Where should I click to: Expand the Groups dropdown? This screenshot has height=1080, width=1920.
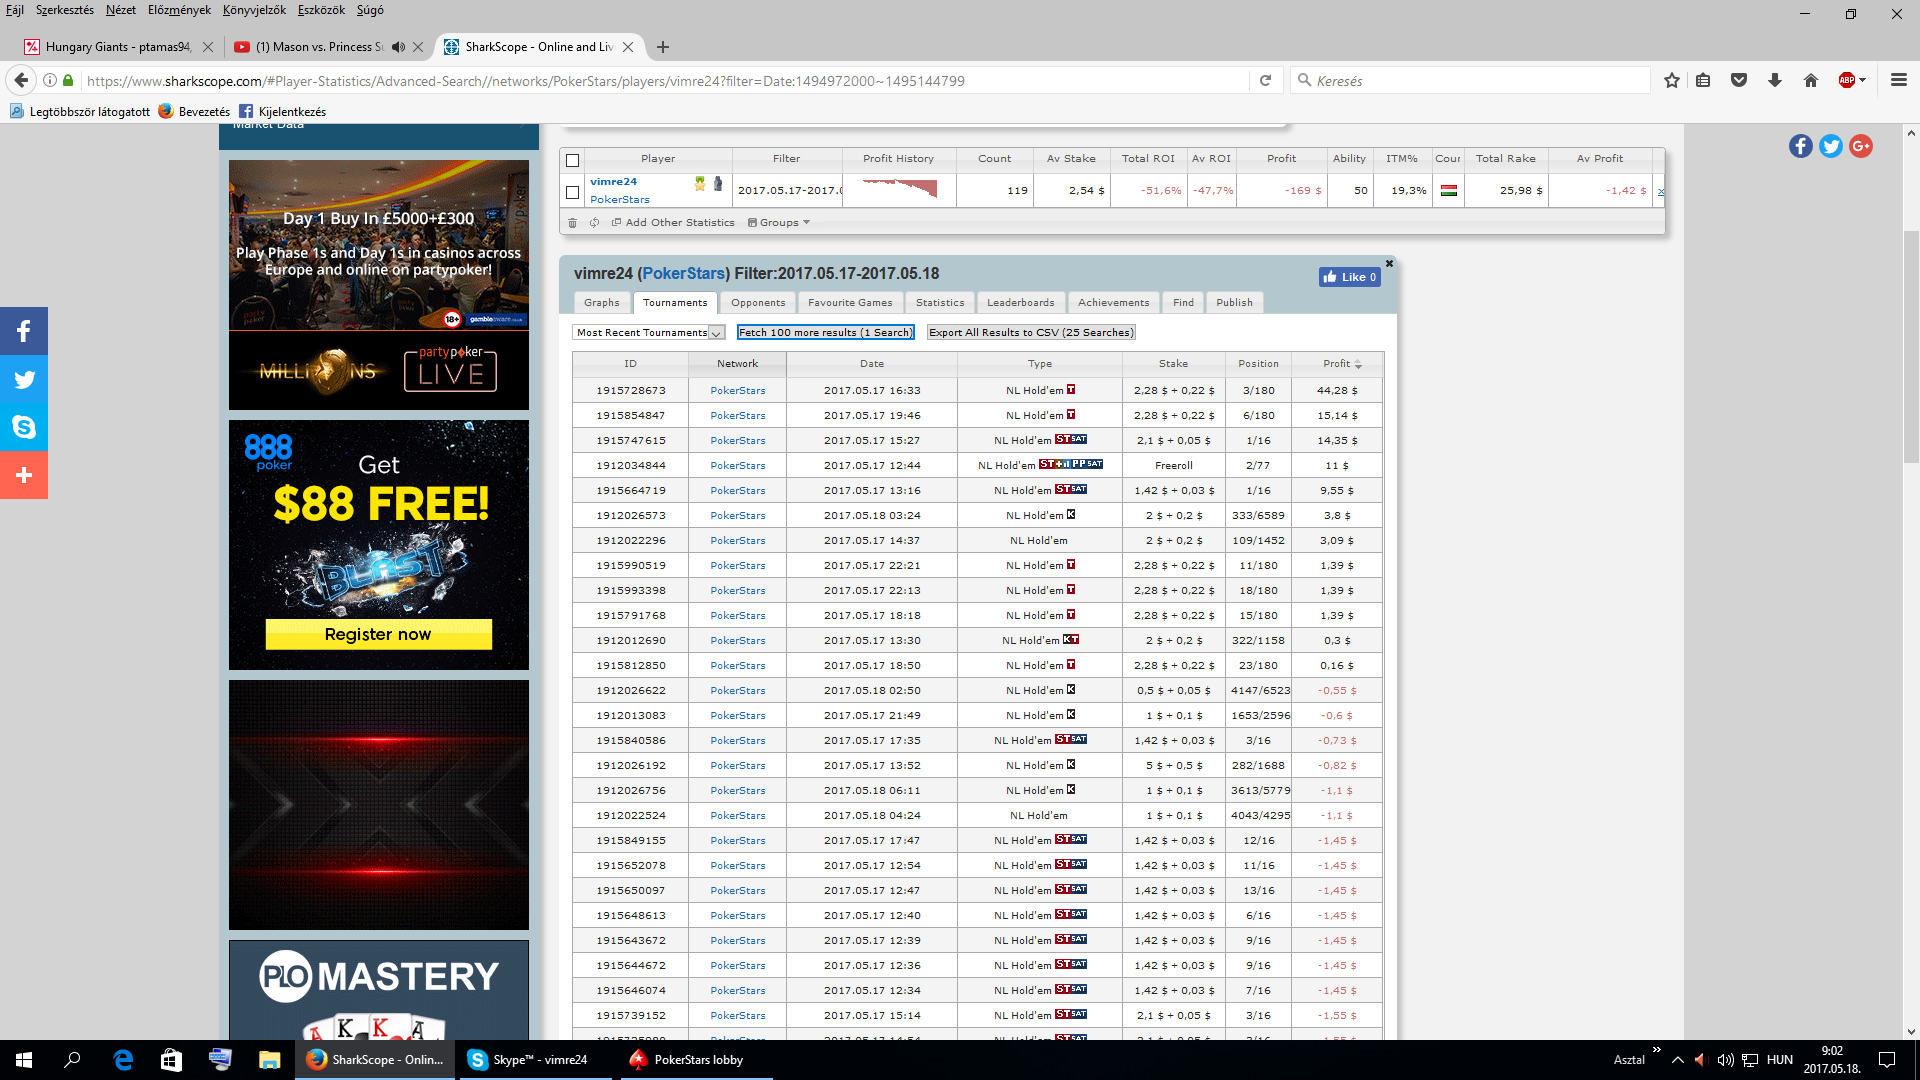coord(779,223)
